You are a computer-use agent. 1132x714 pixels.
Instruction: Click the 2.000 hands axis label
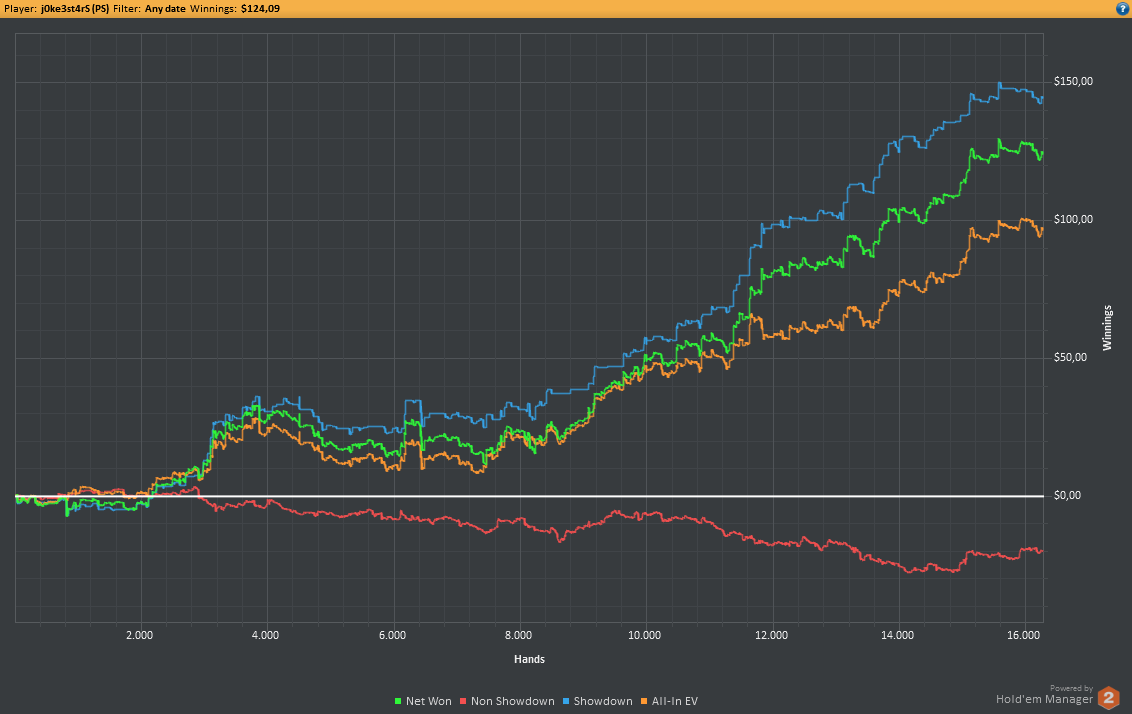point(139,635)
